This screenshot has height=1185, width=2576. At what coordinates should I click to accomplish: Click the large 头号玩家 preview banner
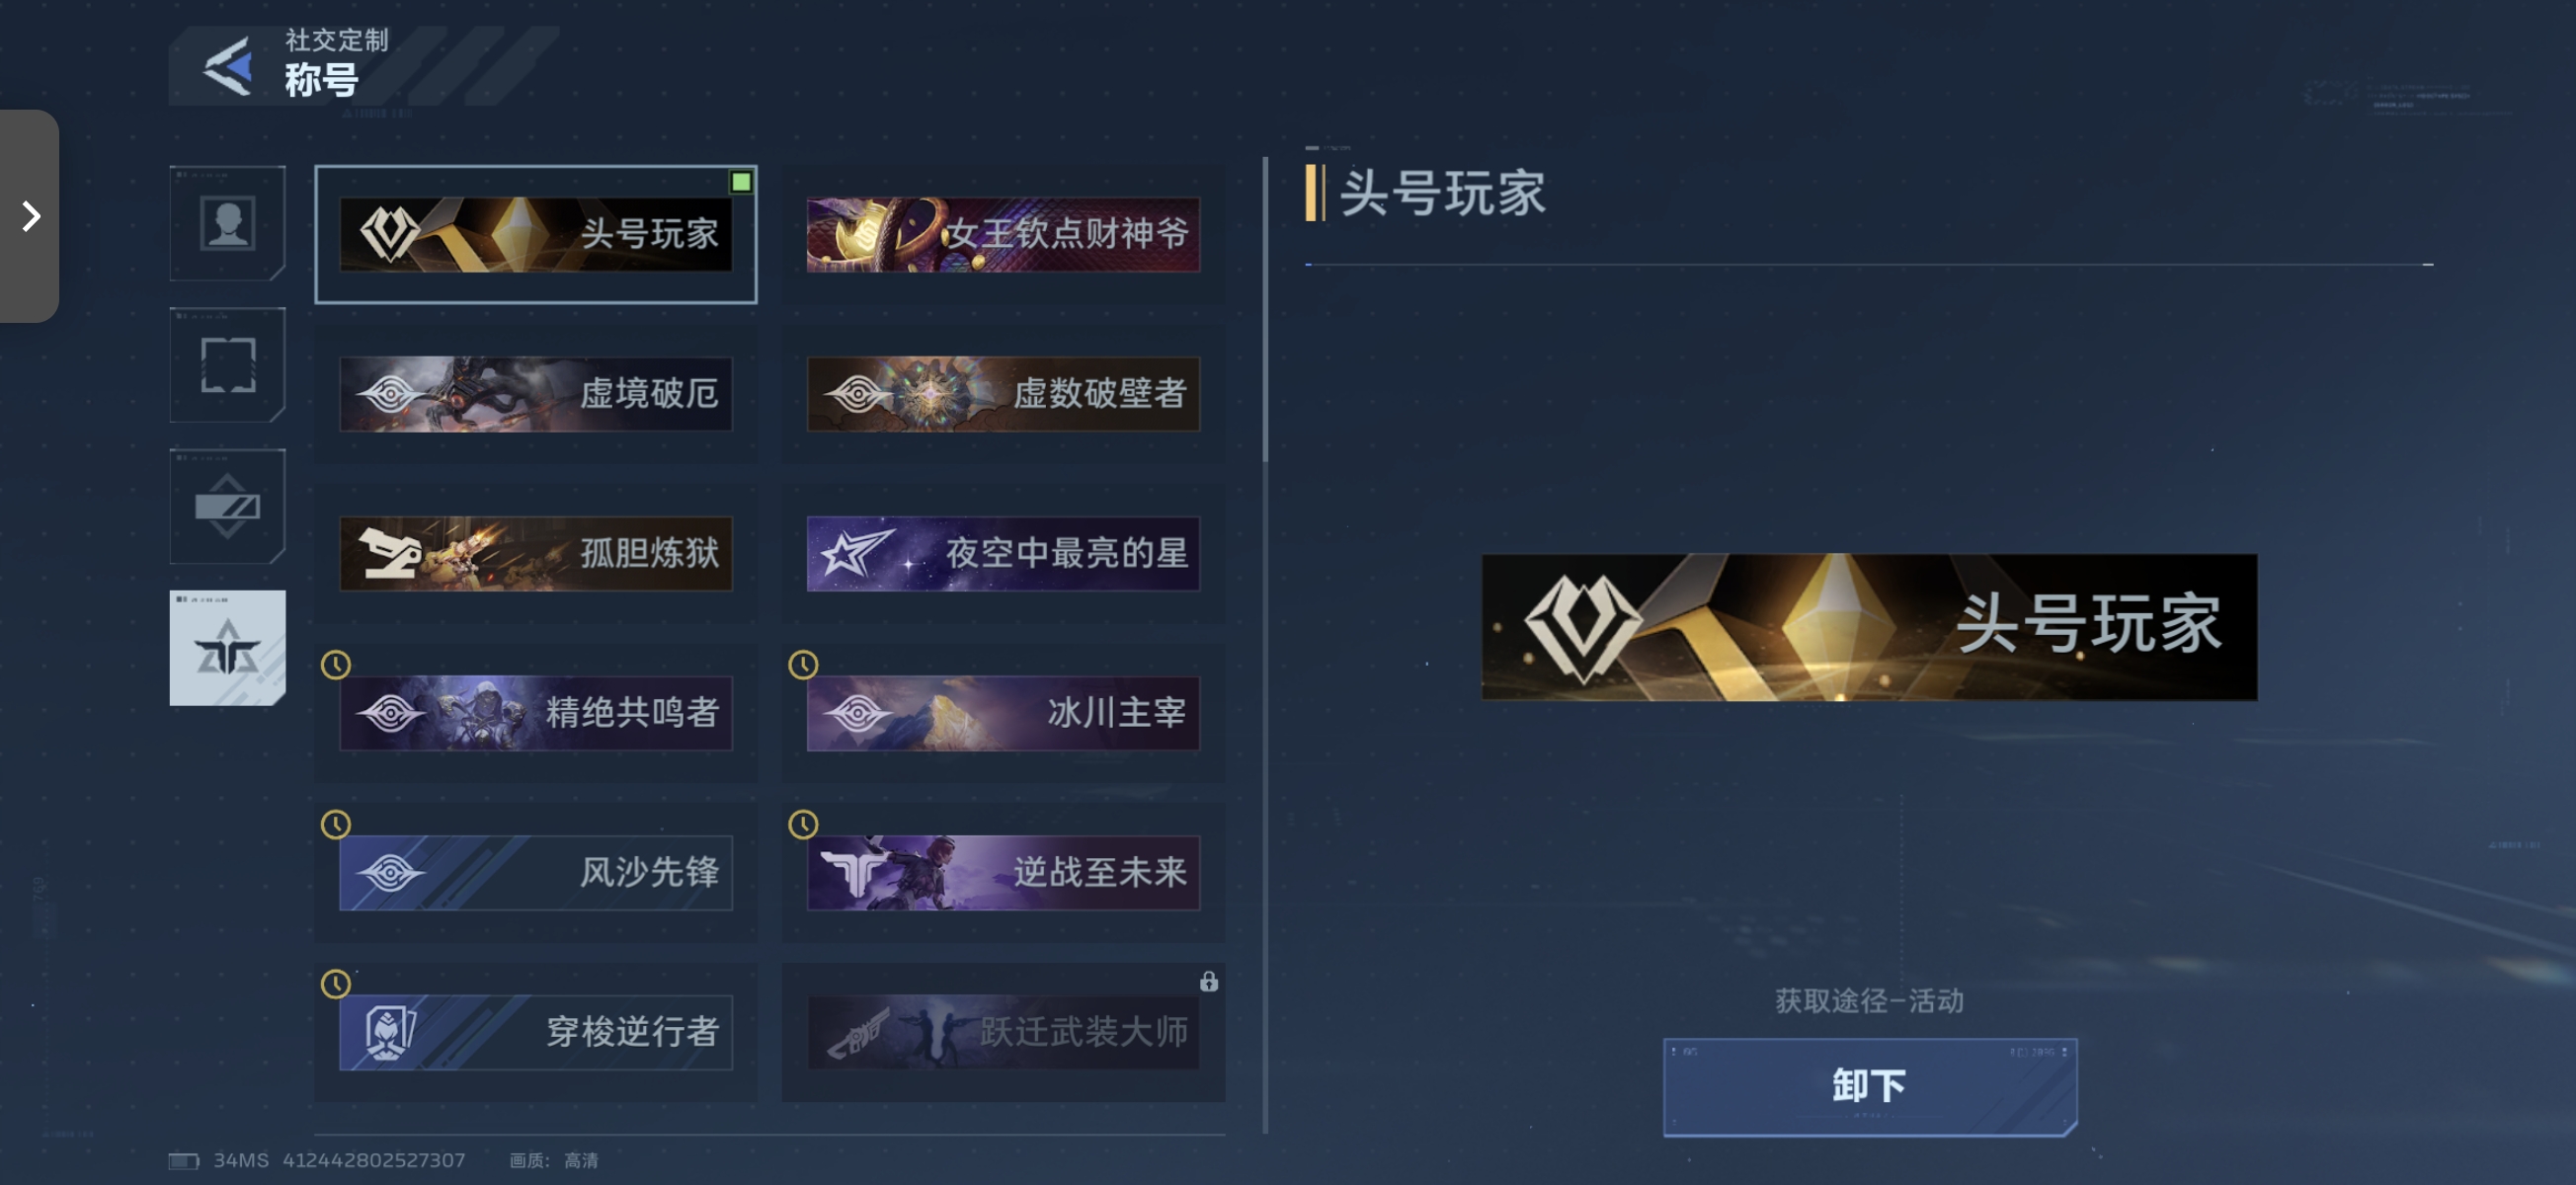pyautogui.click(x=1869, y=627)
